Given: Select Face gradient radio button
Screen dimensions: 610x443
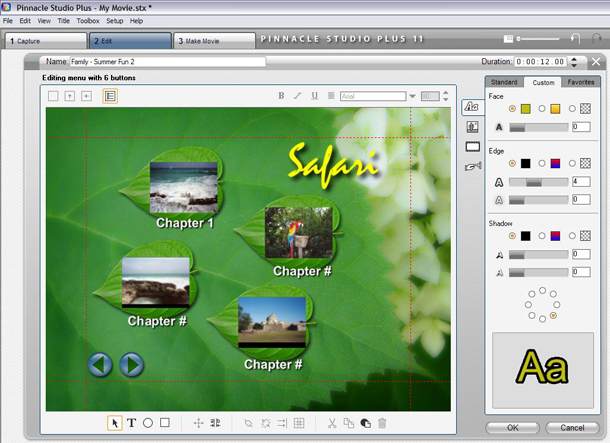Looking at the screenshot, I should pos(542,109).
